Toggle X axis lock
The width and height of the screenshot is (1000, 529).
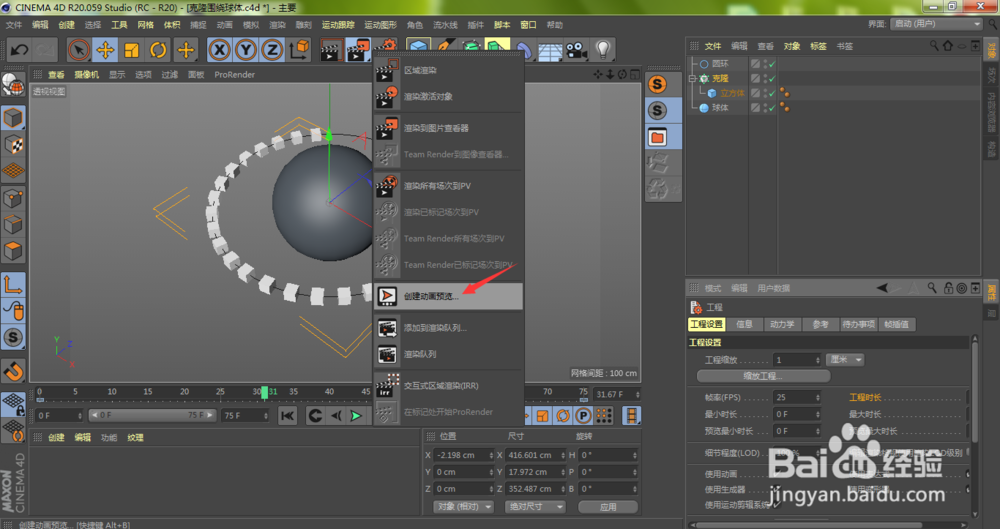(219, 50)
